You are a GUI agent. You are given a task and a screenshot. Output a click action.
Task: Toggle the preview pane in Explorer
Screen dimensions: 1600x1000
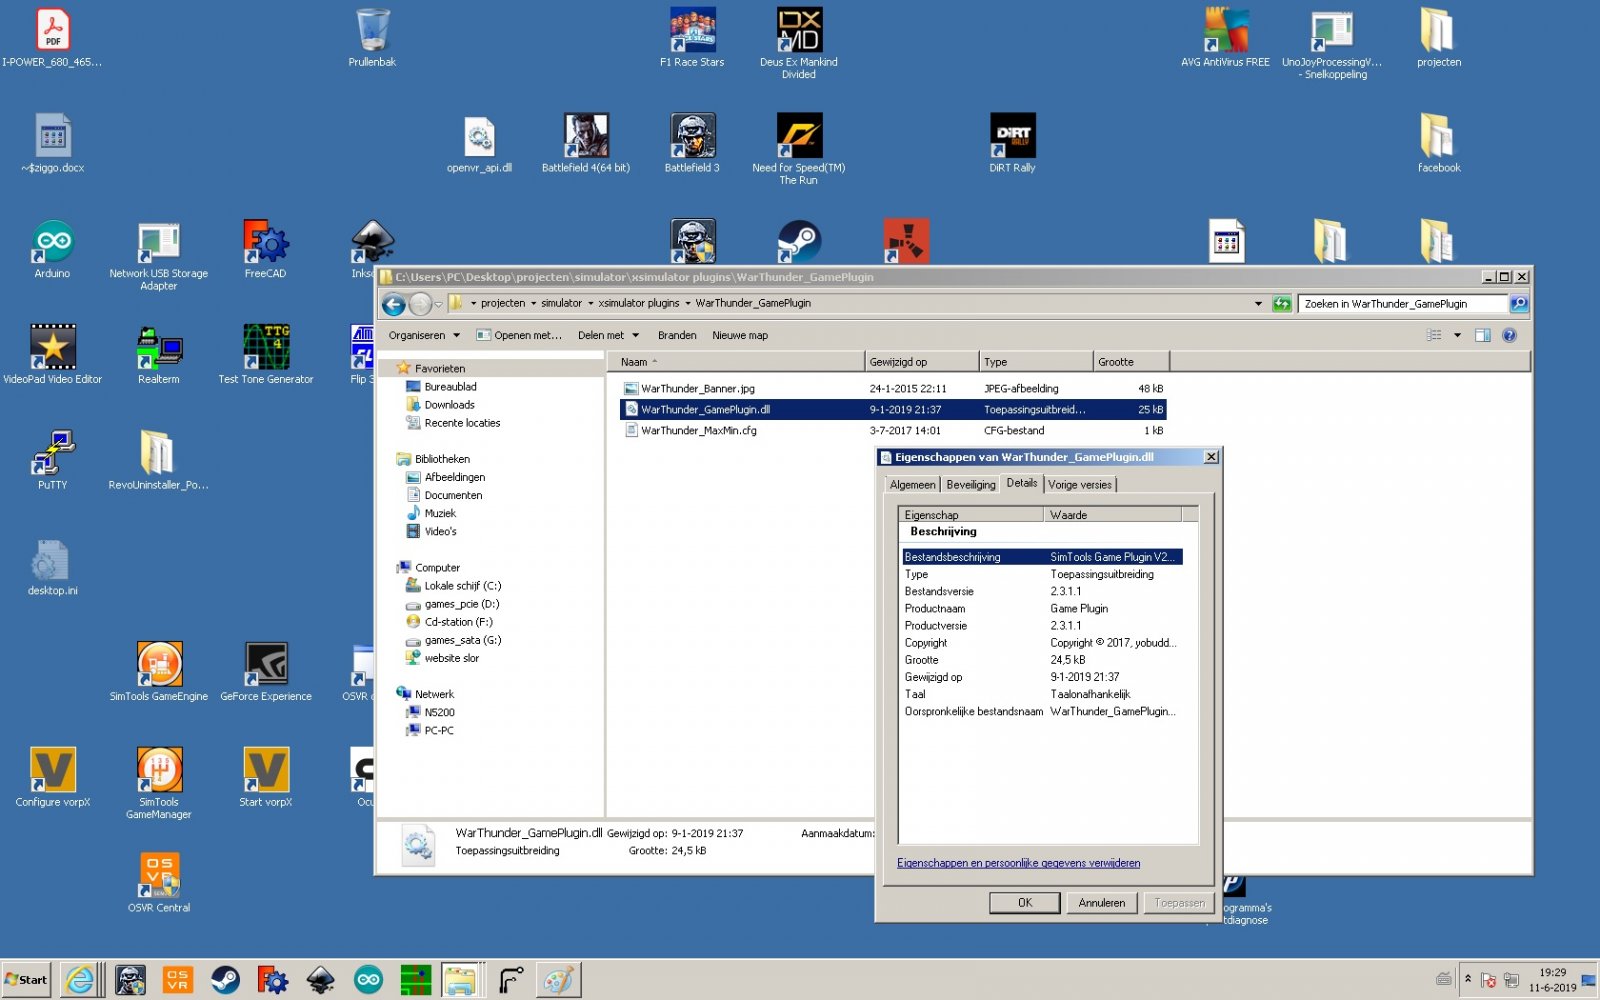pyautogui.click(x=1483, y=335)
